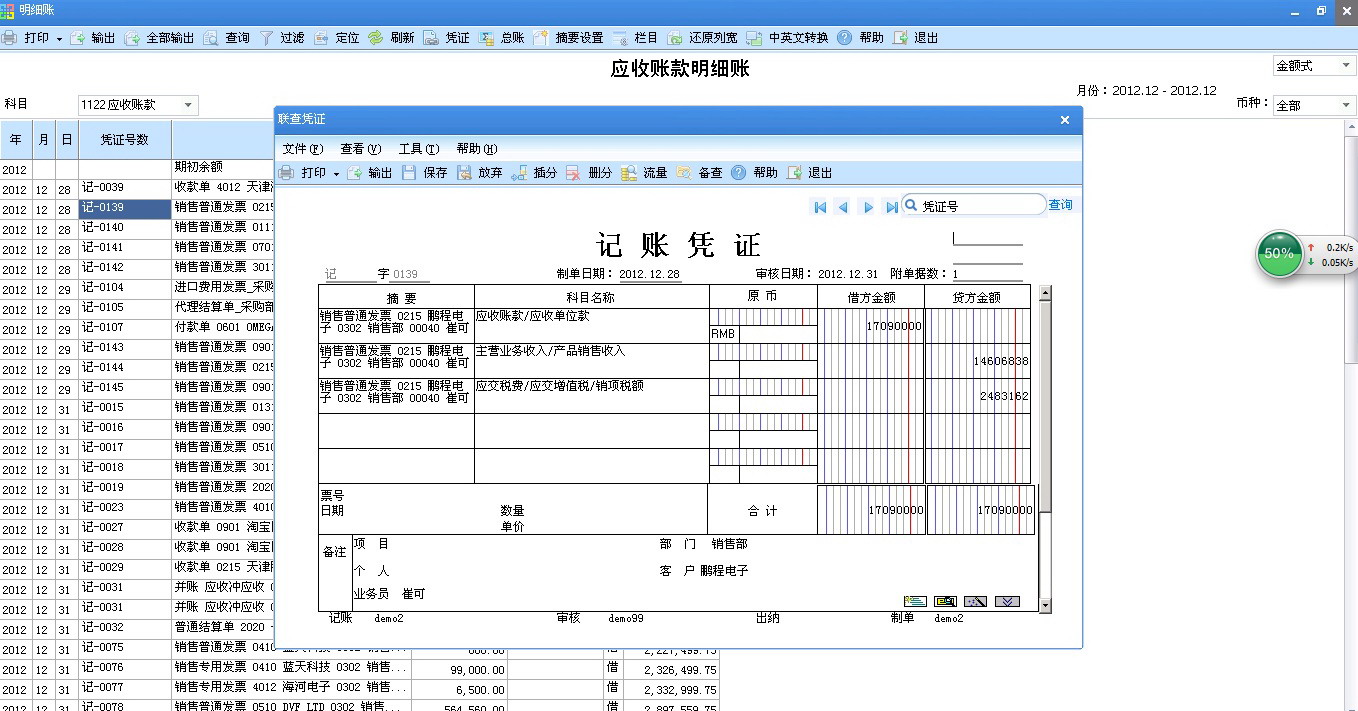This screenshot has height=711, width=1358.
Task: Go to the next voucher
Action: click(868, 207)
